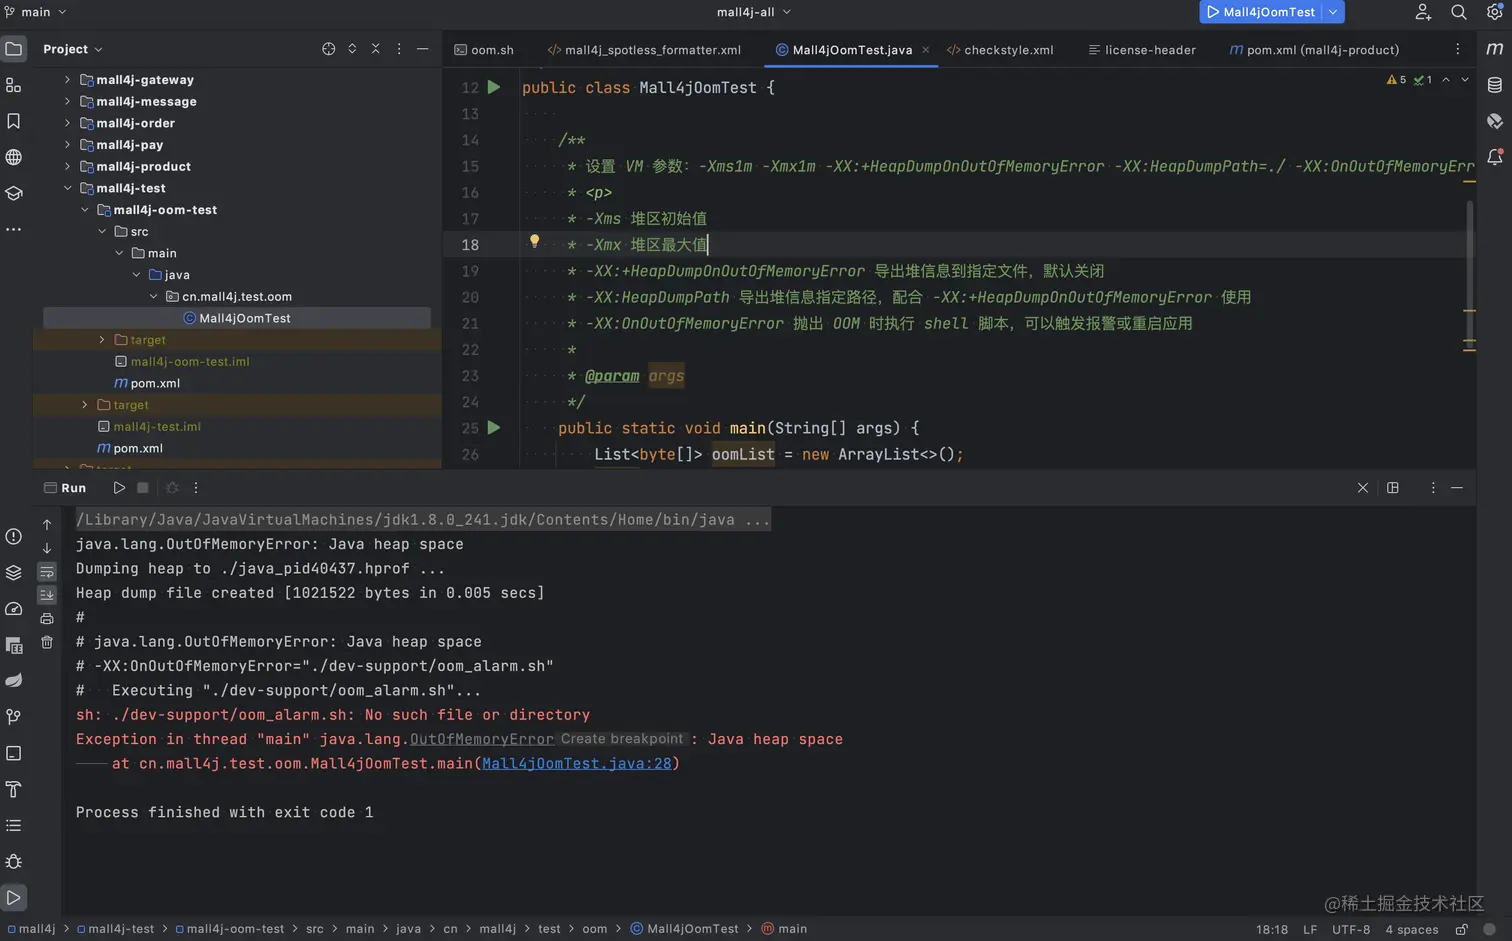
Task: Switch to the checkstyle.xml tab
Action: (1000, 49)
